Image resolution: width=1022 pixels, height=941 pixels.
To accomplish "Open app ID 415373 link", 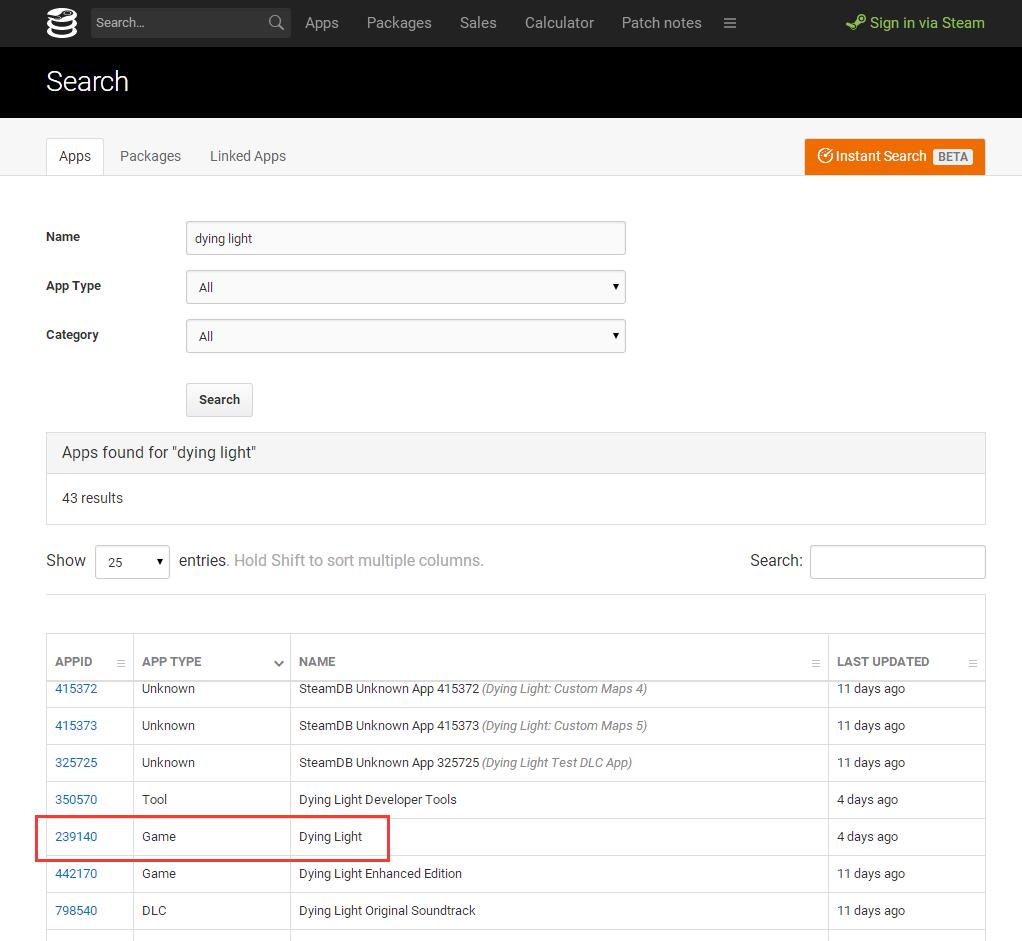I will coord(76,726).
